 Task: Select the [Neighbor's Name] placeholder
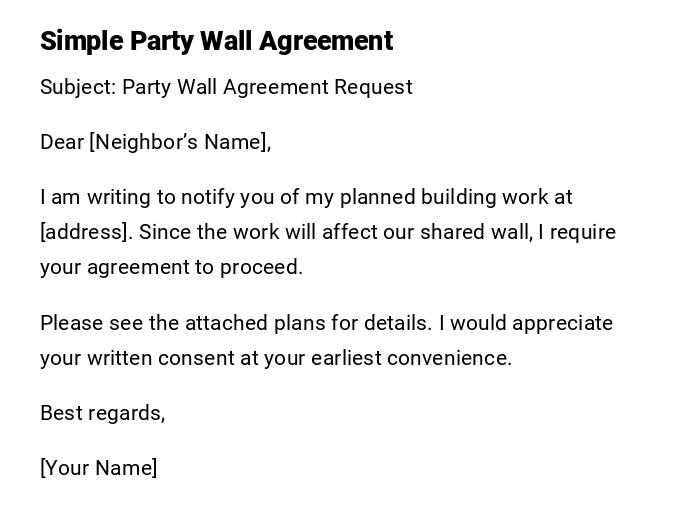[x=180, y=142]
